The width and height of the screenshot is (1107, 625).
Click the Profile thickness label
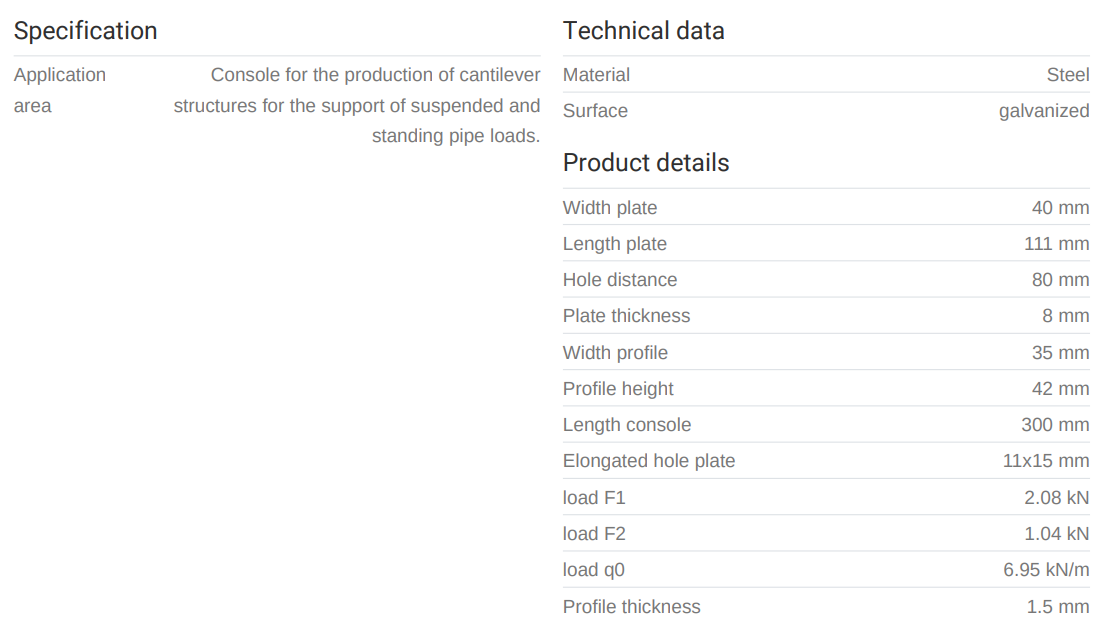(632, 607)
